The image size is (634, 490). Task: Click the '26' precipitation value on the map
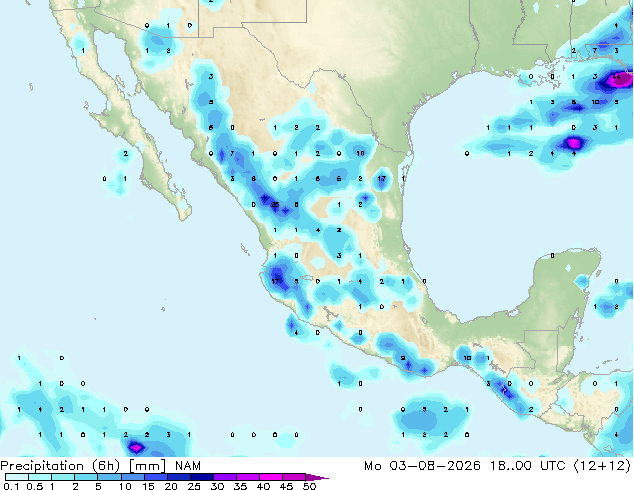(275, 205)
